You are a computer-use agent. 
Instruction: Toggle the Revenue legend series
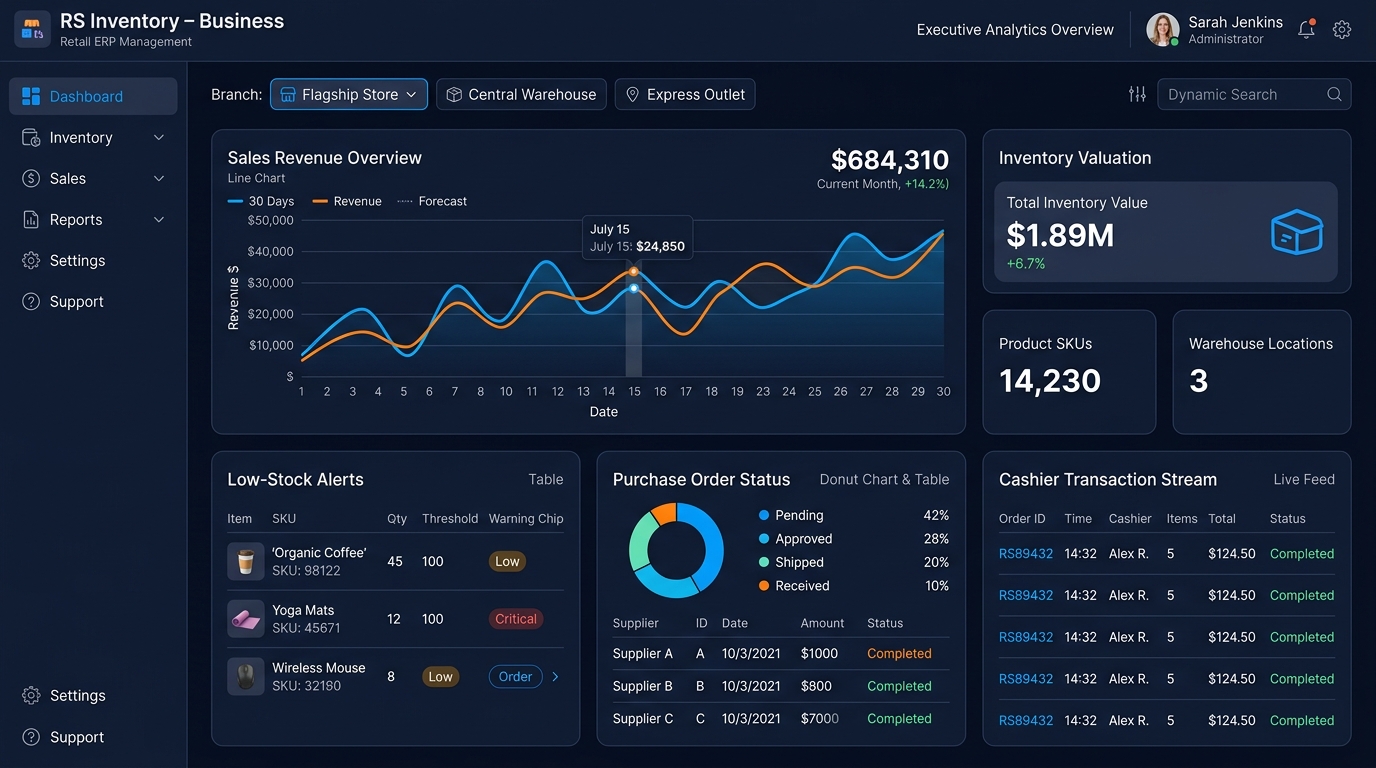point(347,201)
